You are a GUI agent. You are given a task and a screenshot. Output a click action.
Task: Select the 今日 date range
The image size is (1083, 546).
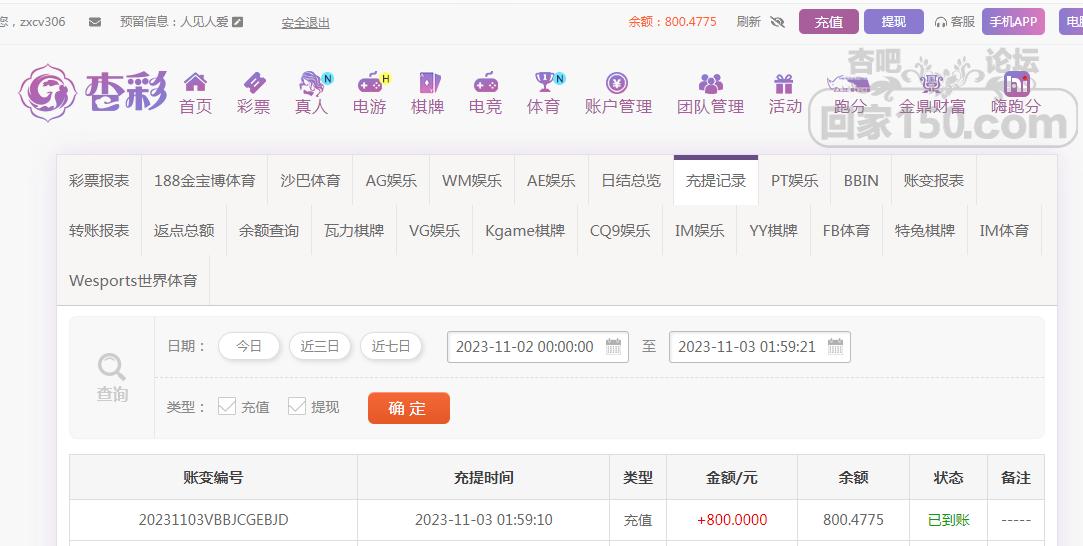click(249, 346)
